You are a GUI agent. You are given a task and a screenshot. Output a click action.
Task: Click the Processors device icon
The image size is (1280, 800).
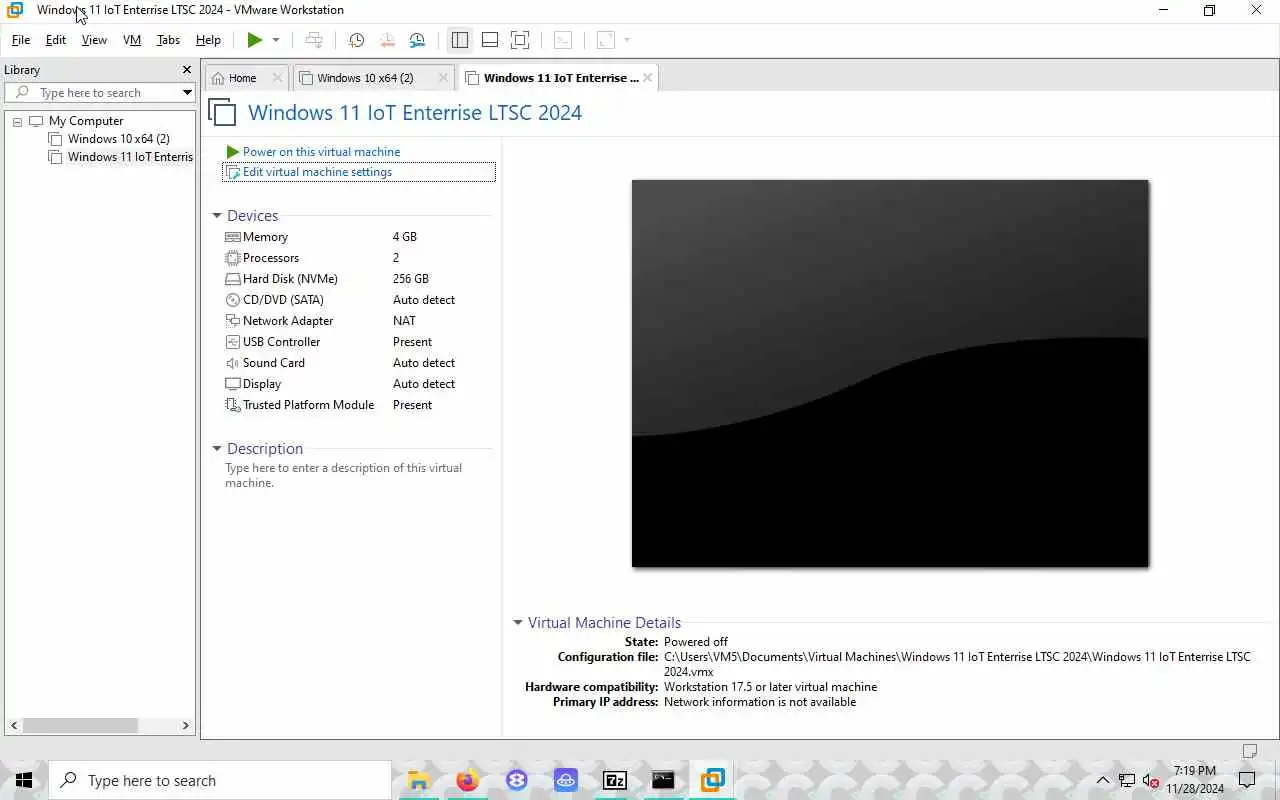pos(233,258)
